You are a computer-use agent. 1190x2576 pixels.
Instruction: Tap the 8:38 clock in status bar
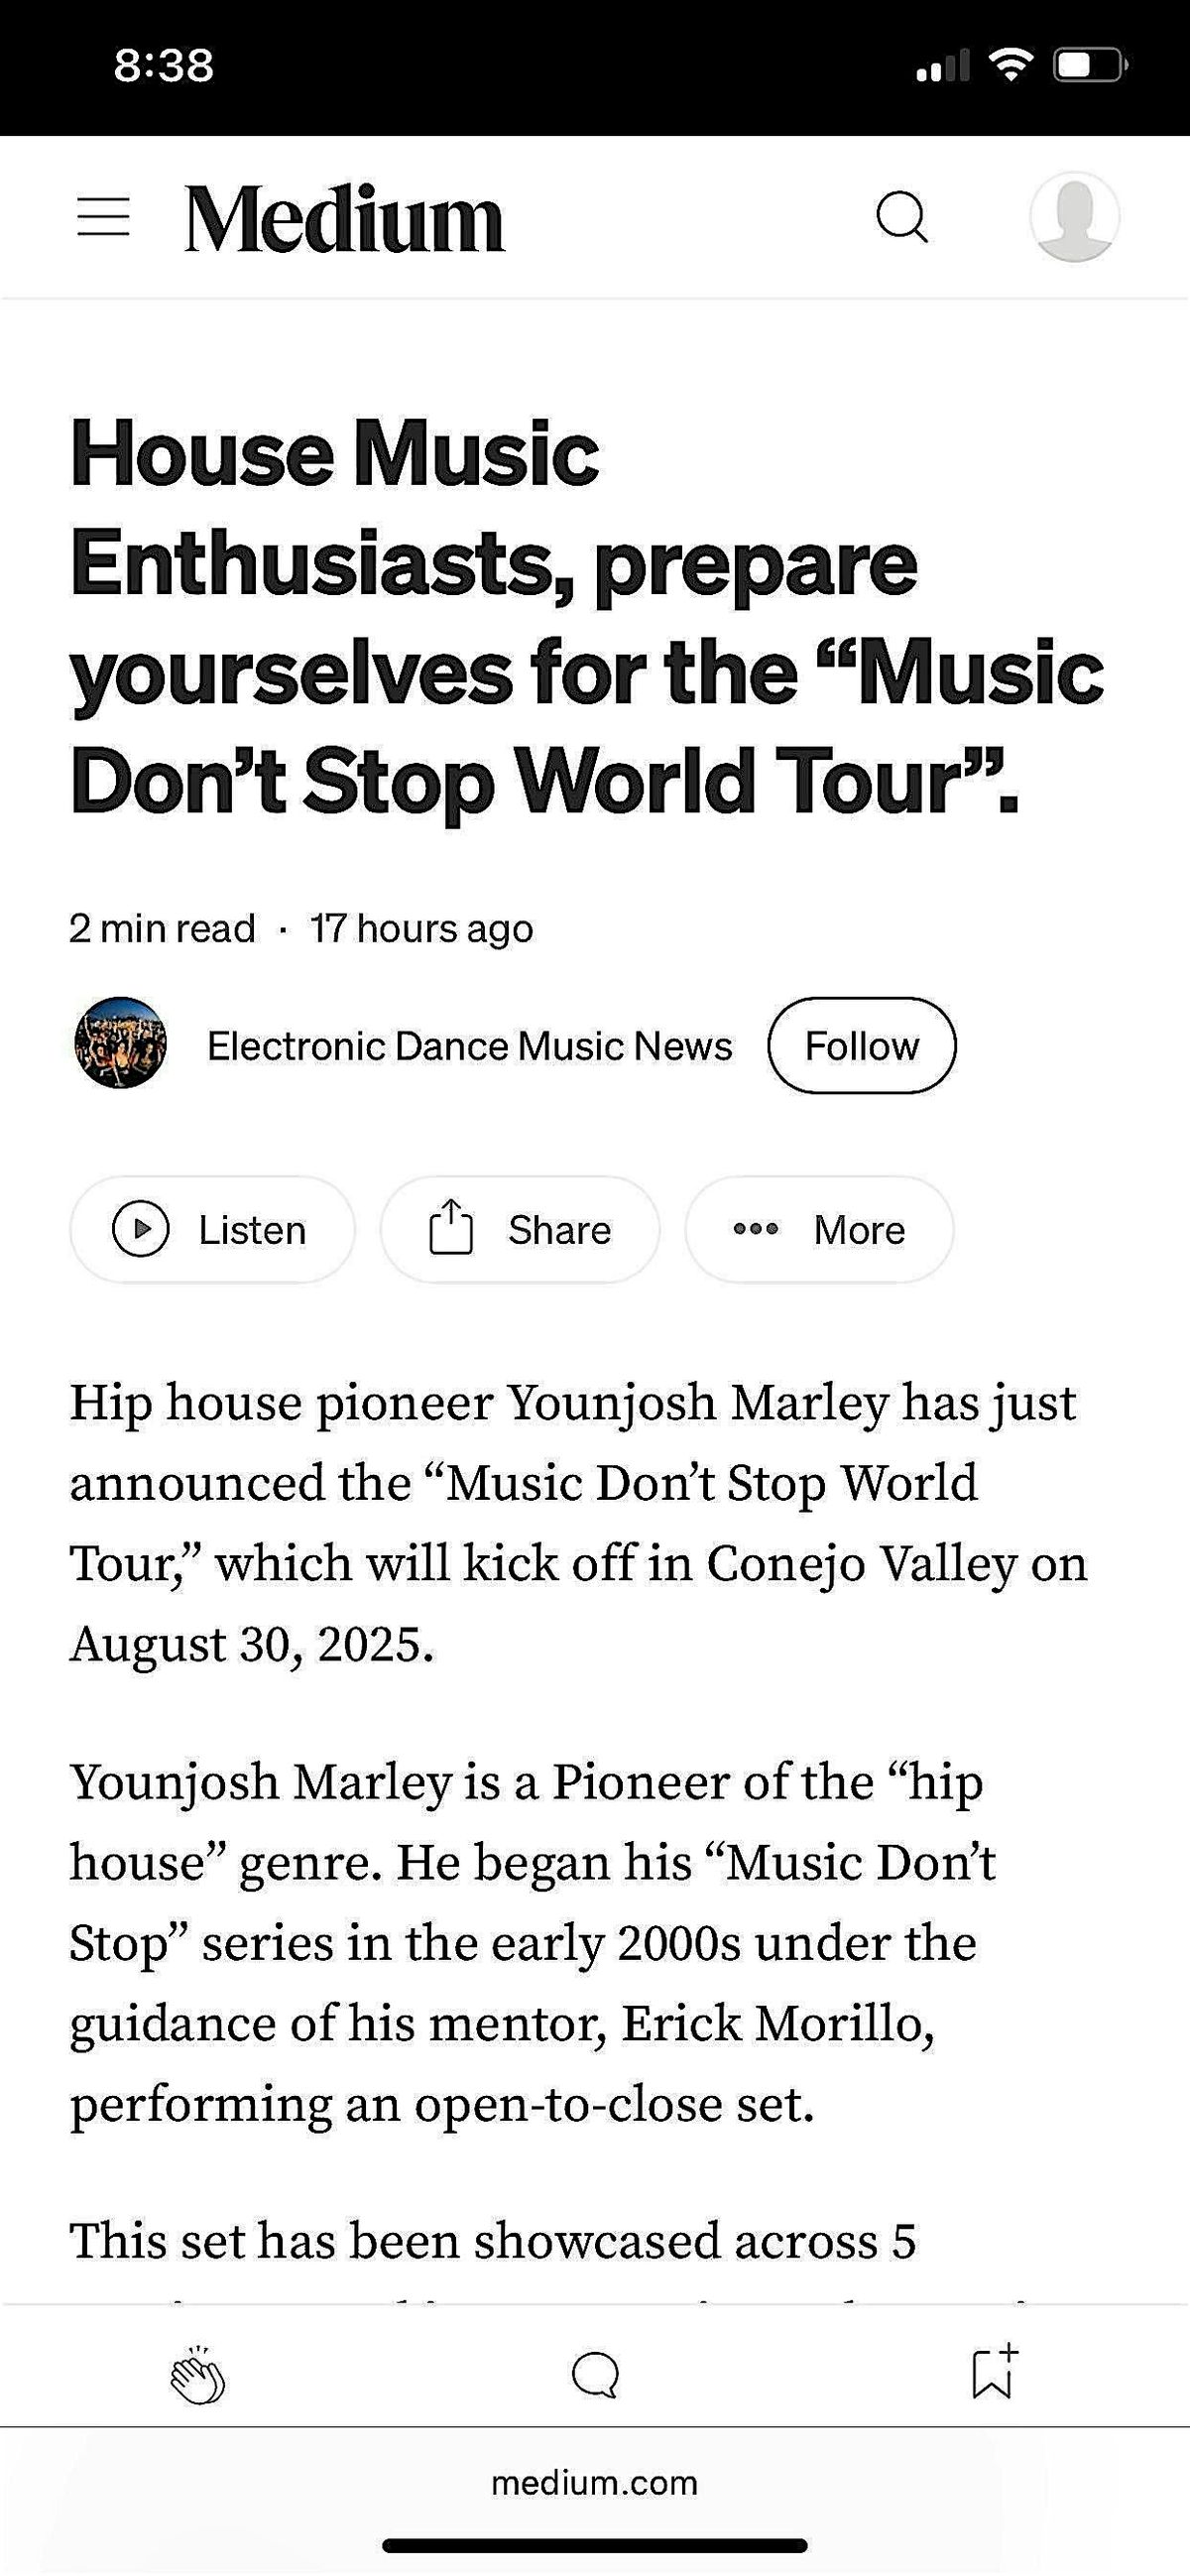[x=164, y=66]
